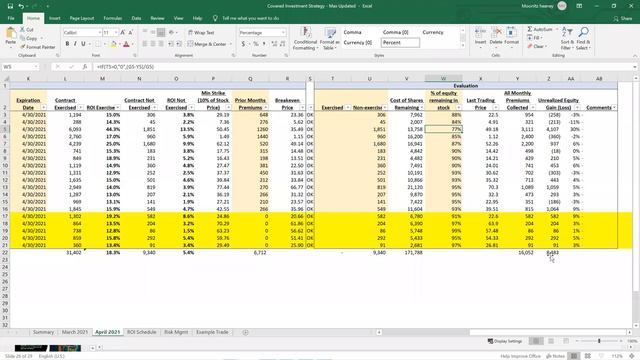The width and height of the screenshot is (640, 360).
Task: Apply italic formatting
Action: click(75, 44)
